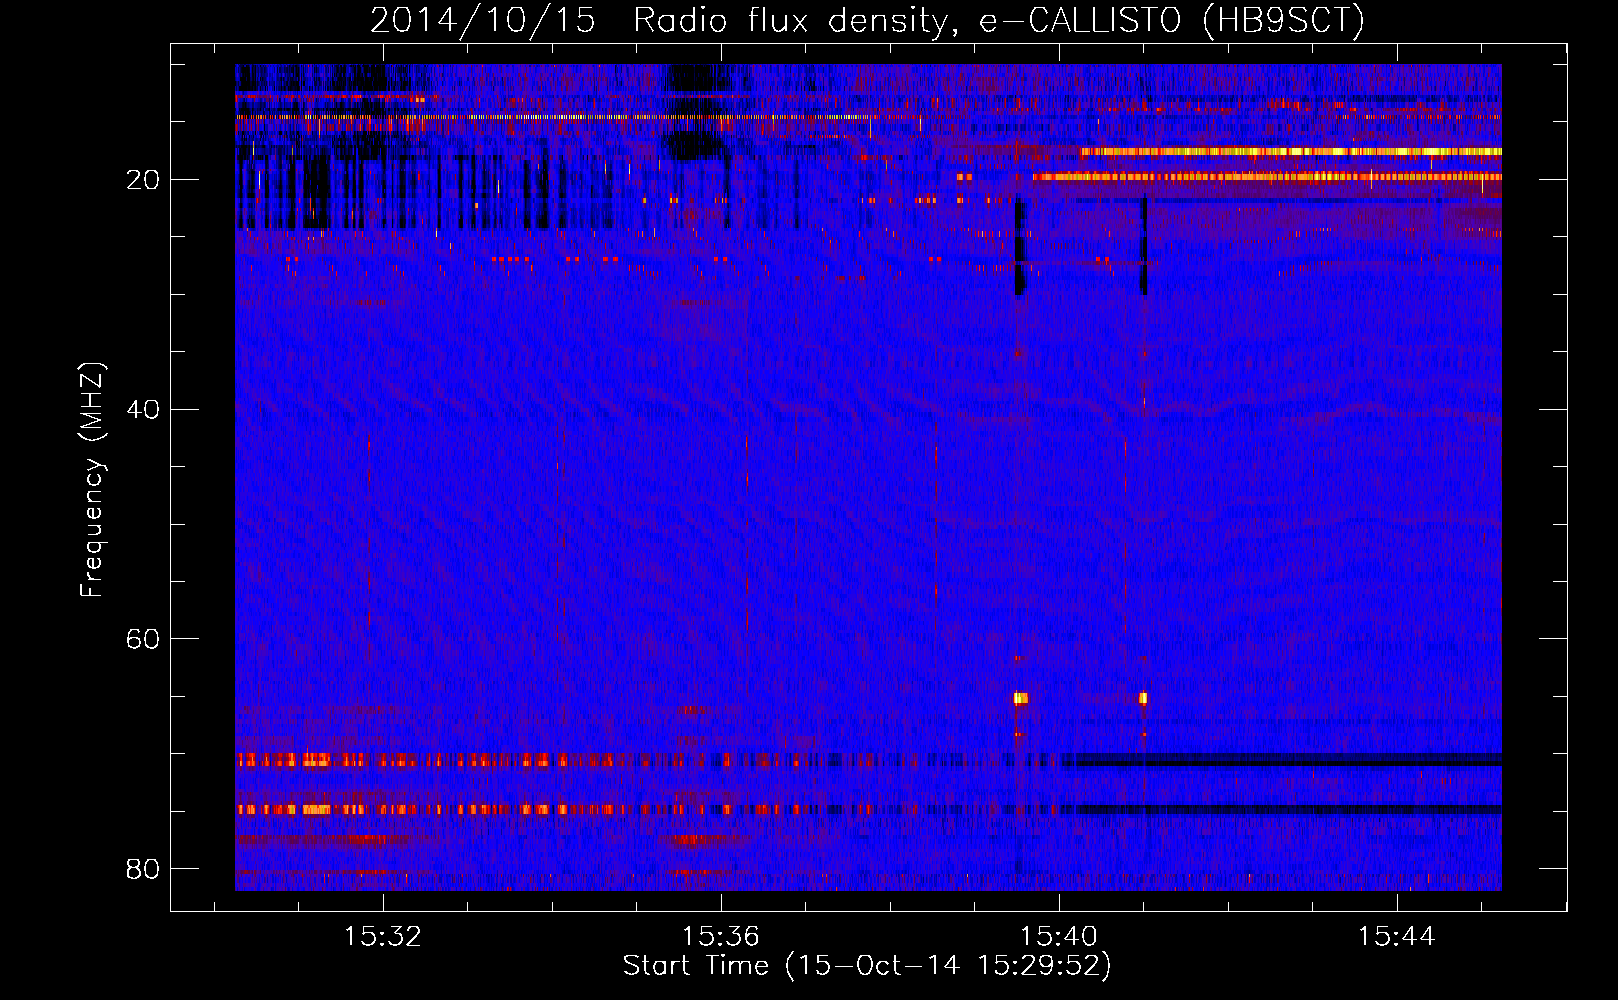Viewport: 1618px width, 1000px height.
Task: Click the 'Start Time (15-Oct-14 15:29:52)' label
Action: click(x=867, y=966)
